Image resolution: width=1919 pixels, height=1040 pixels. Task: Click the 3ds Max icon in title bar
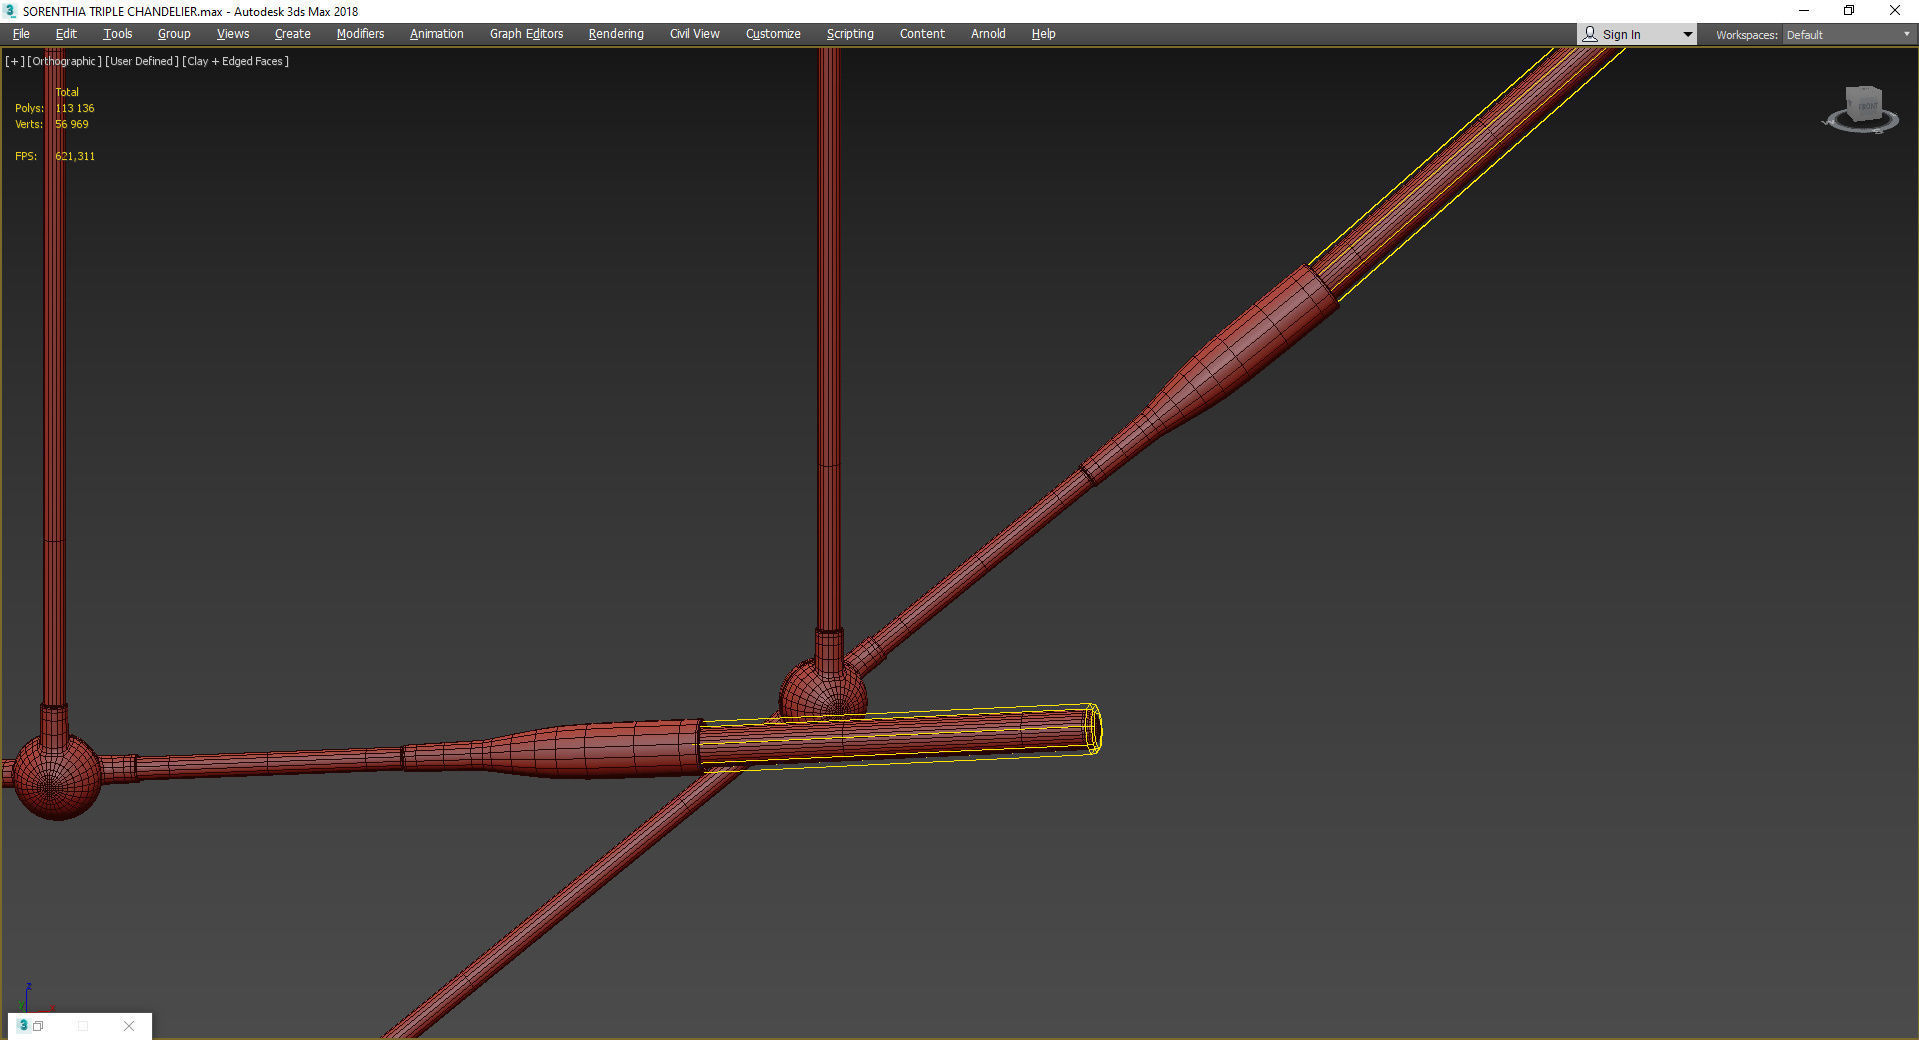(x=11, y=11)
